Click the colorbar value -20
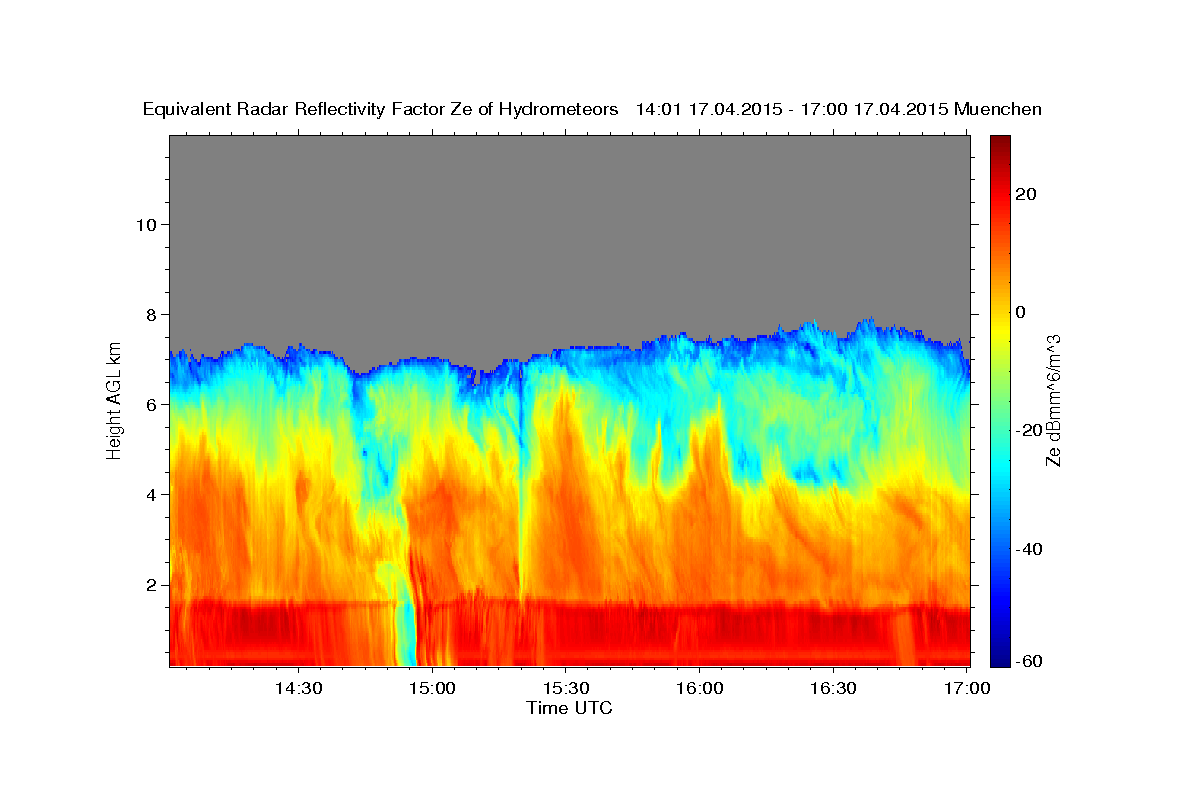The width and height of the screenshot is (1200, 800). [1030, 430]
